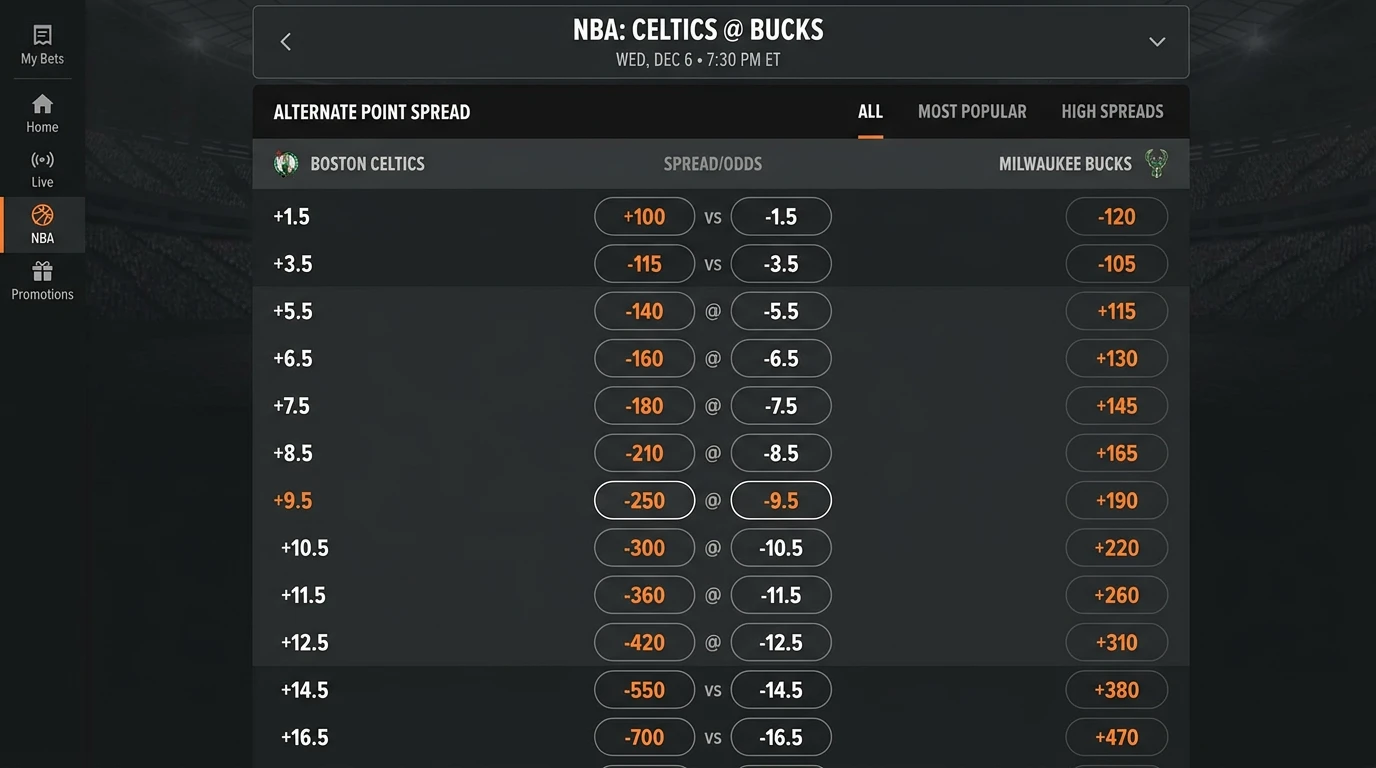Click the +5.5 Celtics row label
The image size is (1376, 768).
[x=293, y=311]
